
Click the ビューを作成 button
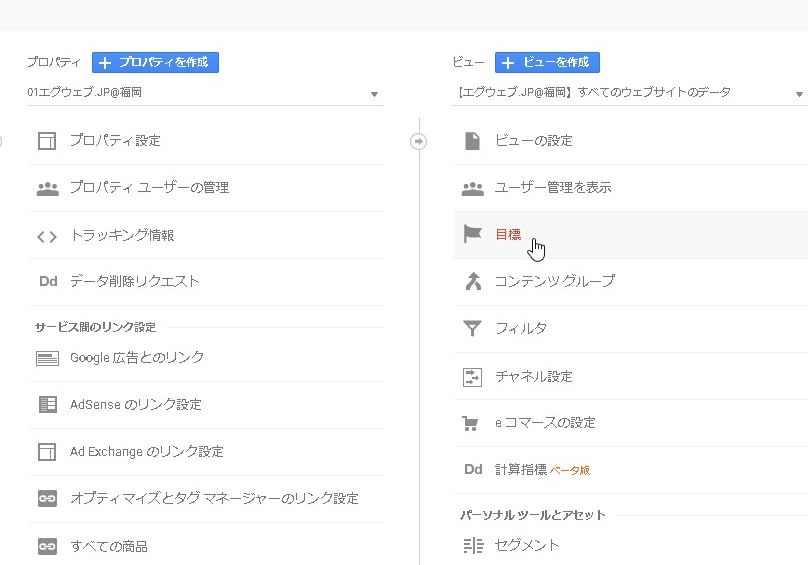(x=547, y=62)
